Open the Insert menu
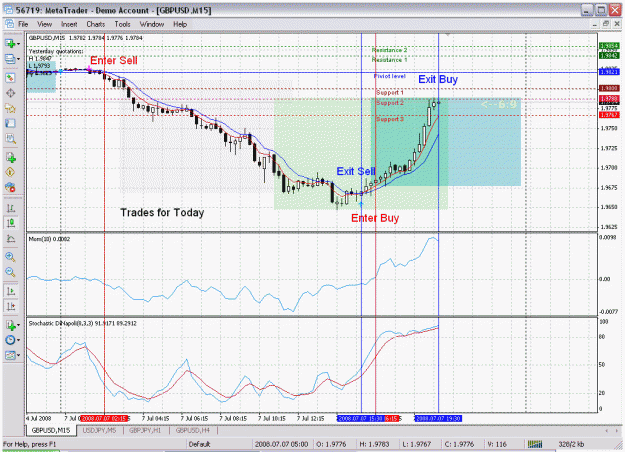The width and height of the screenshot is (625, 452). tap(69, 24)
